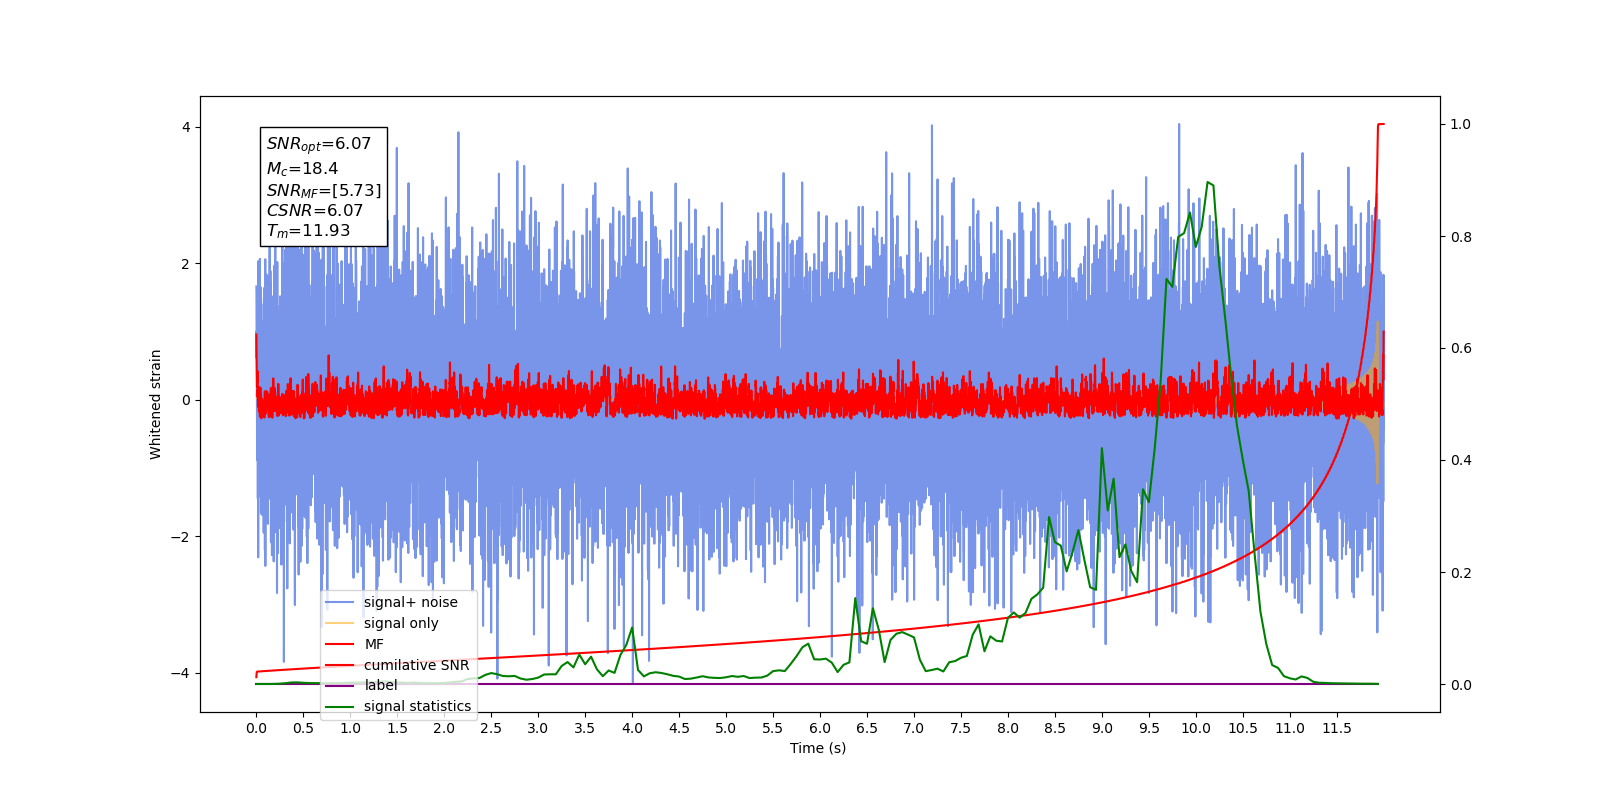Click the 1.0 tick on the time axis
The width and height of the screenshot is (1600, 800).
pyautogui.click(x=350, y=728)
